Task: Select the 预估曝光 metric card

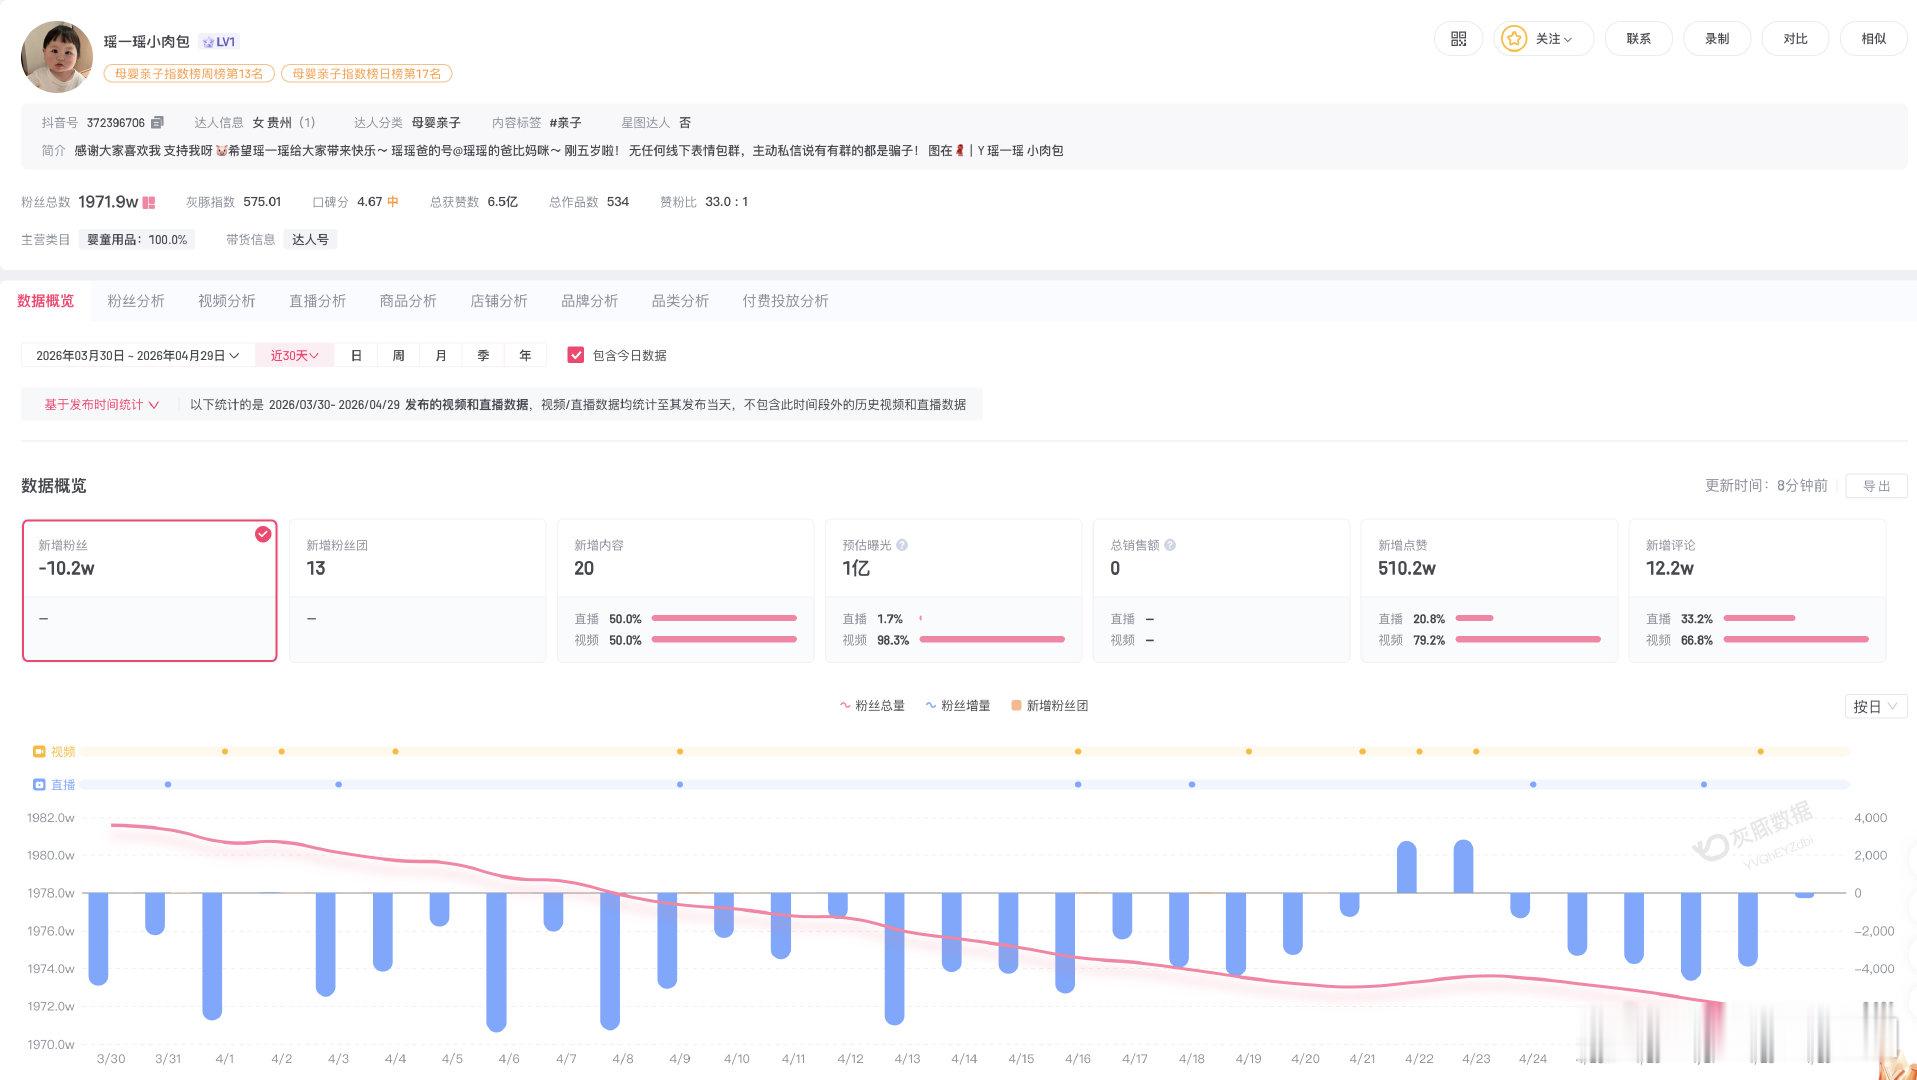Action: click(953, 590)
